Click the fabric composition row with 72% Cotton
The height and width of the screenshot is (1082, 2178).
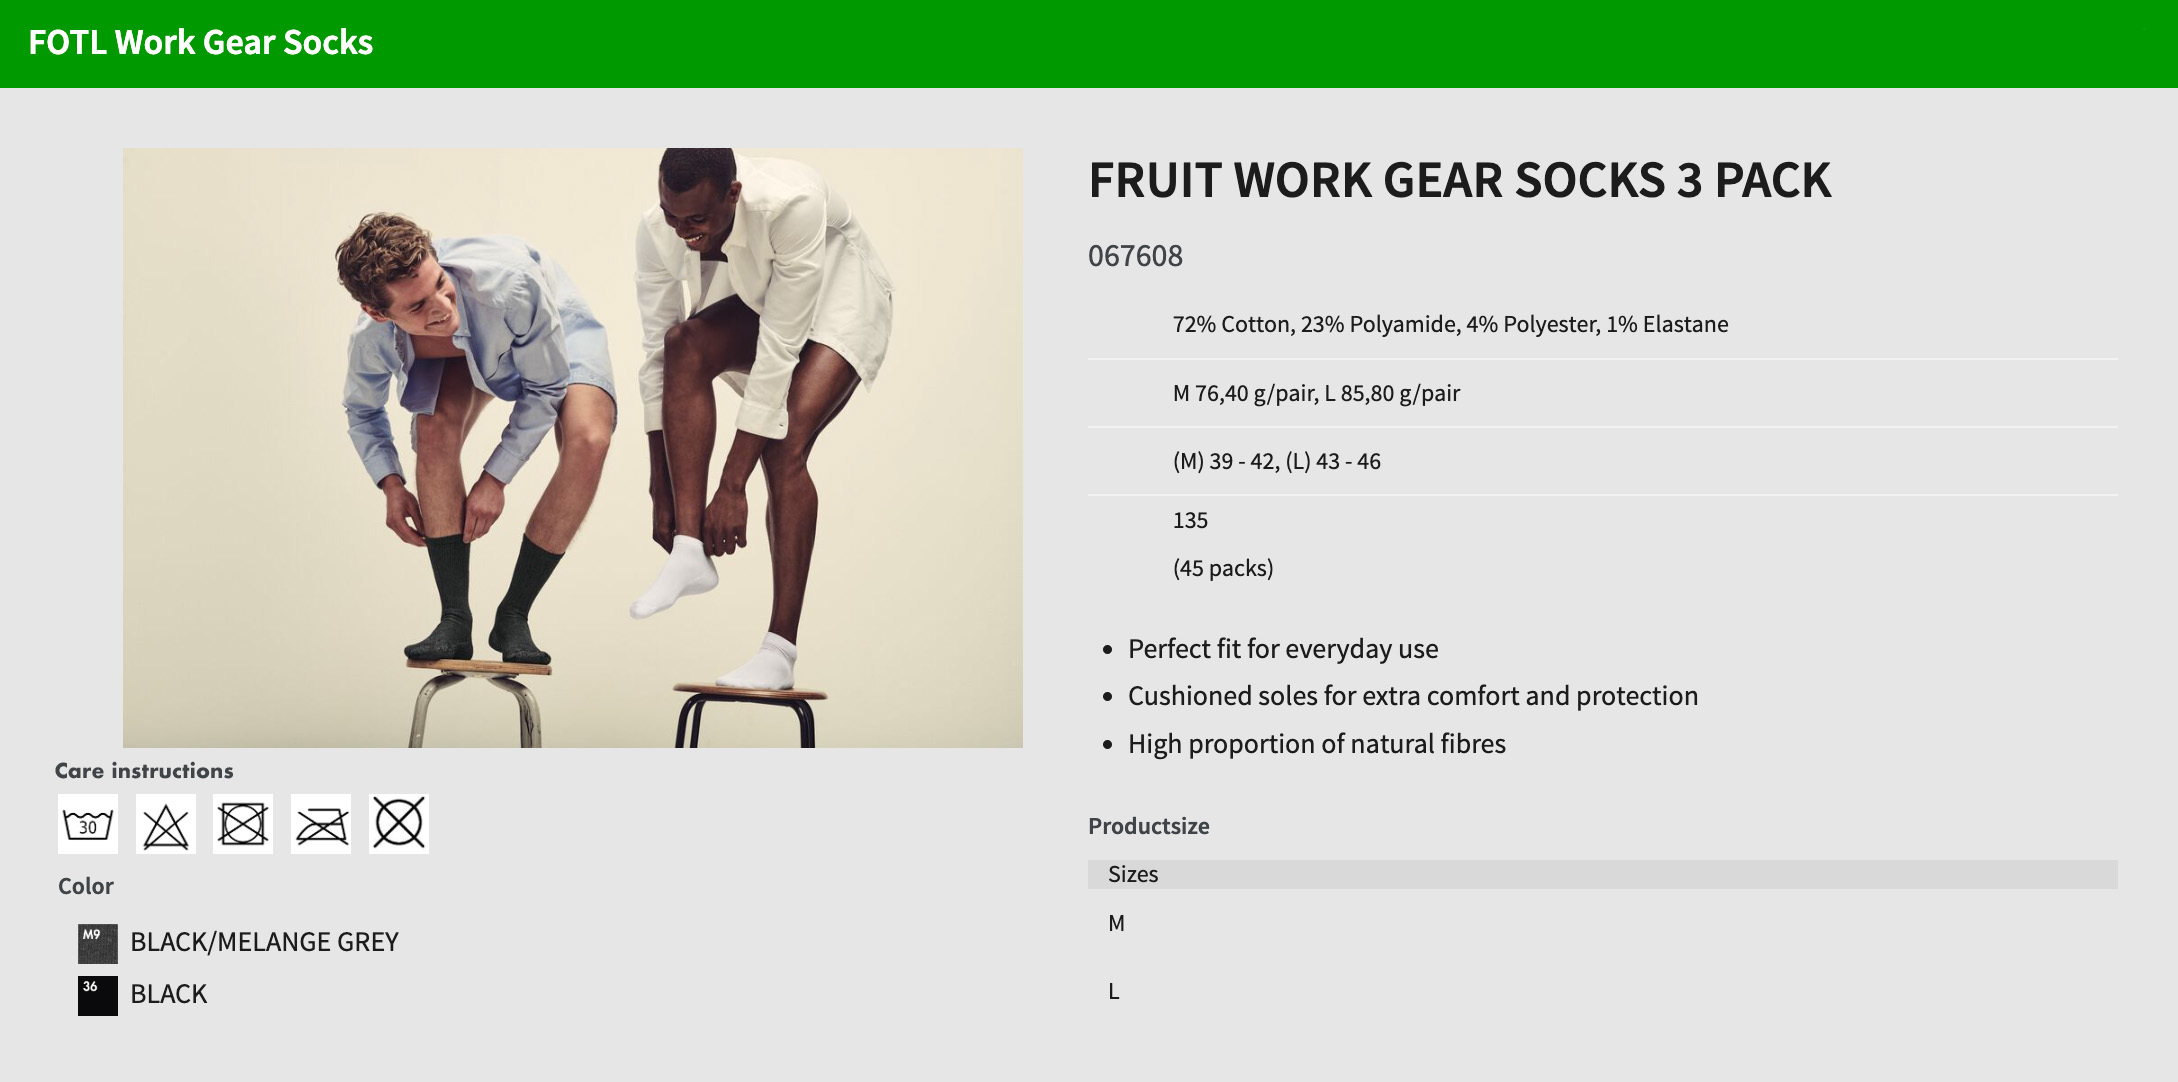click(x=1450, y=324)
